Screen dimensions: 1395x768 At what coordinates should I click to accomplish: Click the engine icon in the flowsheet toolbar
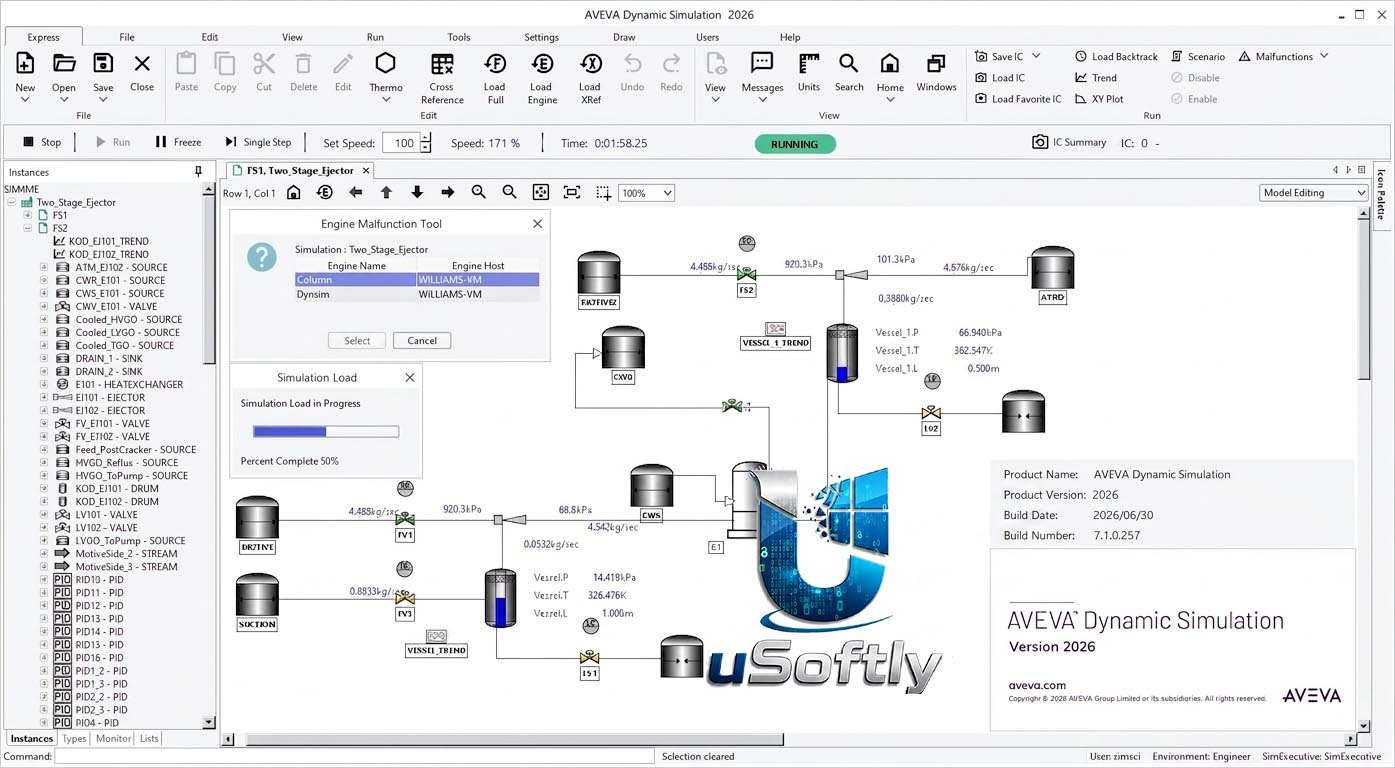(325, 192)
